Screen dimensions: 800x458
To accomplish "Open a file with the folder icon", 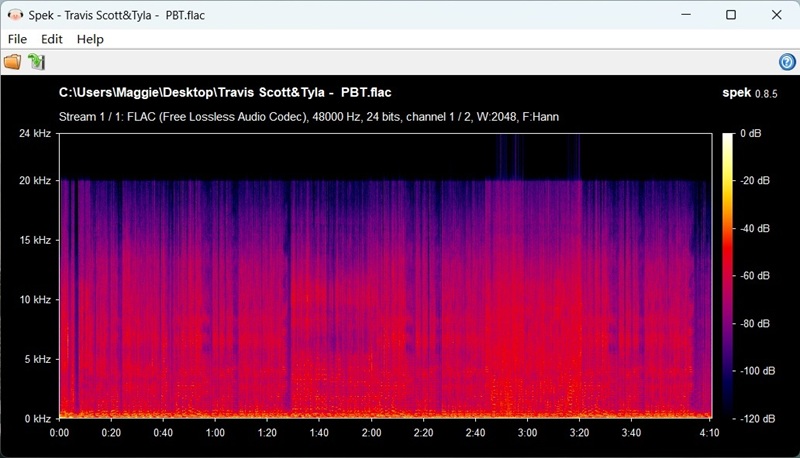I will pyautogui.click(x=13, y=62).
